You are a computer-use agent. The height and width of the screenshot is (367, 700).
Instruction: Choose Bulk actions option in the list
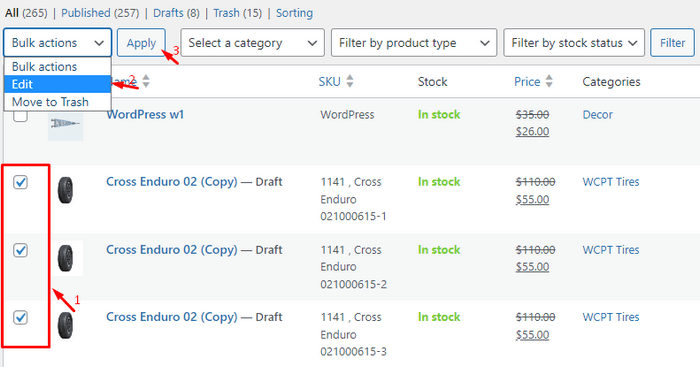(58, 67)
